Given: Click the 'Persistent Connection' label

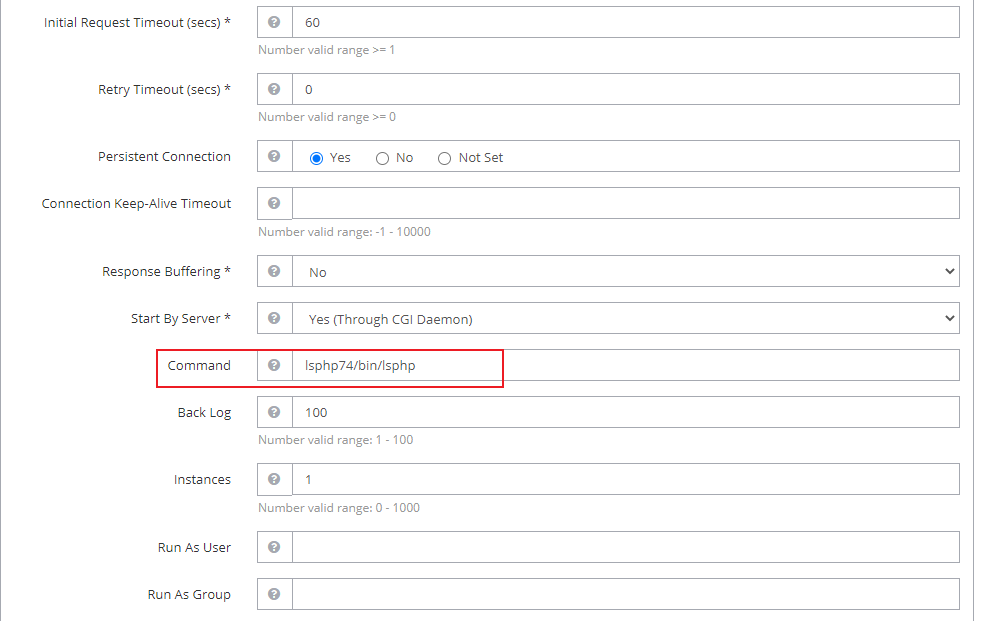Looking at the screenshot, I should [x=164, y=157].
